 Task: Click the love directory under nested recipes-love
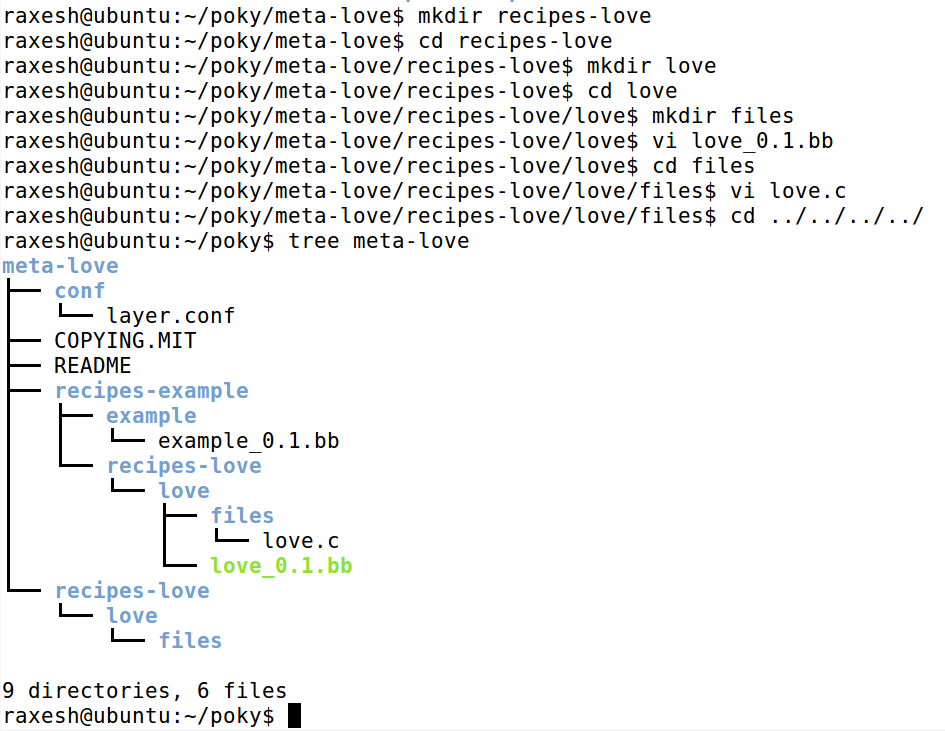coord(184,490)
